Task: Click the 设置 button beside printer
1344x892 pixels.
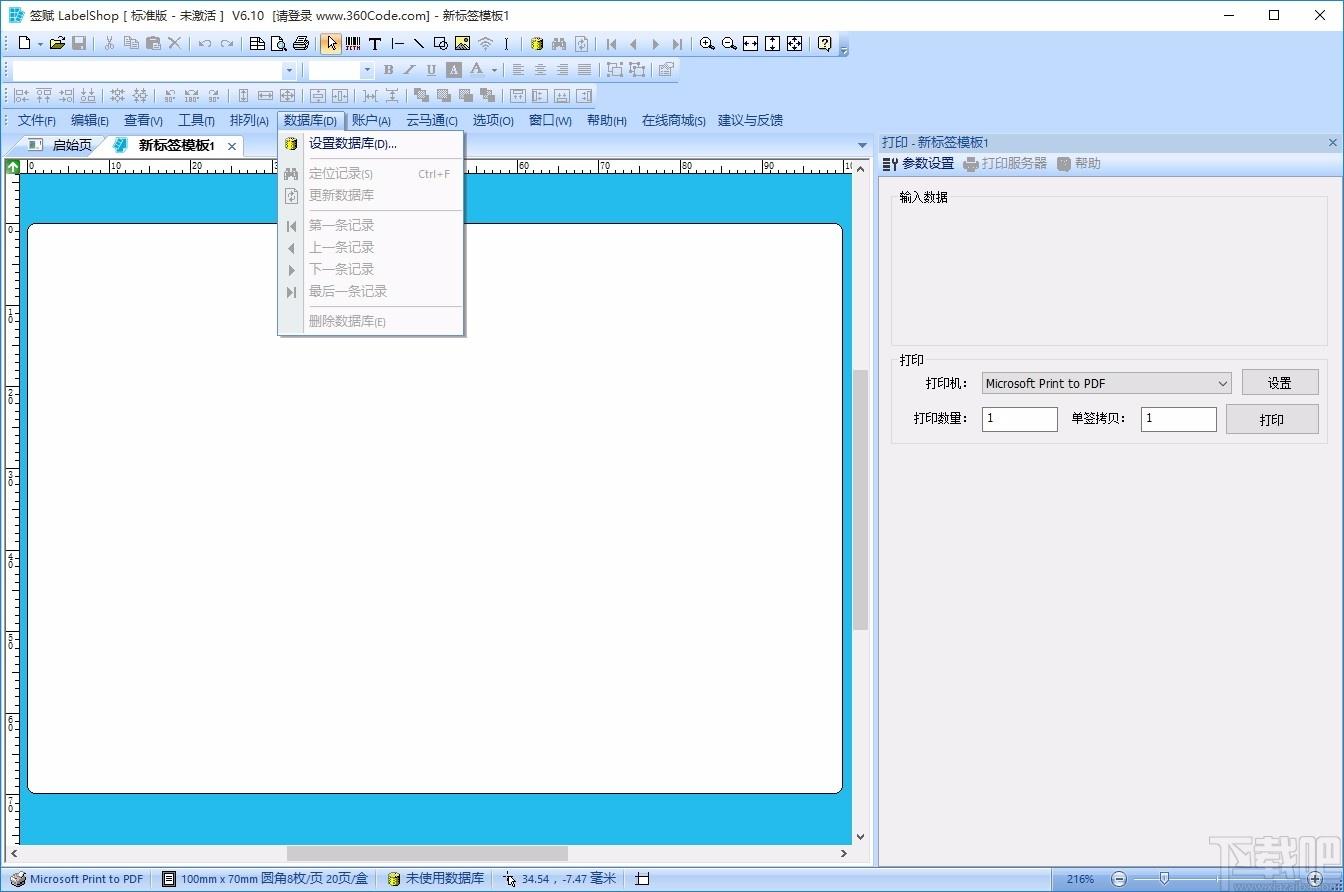Action: tap(1280, 382)
